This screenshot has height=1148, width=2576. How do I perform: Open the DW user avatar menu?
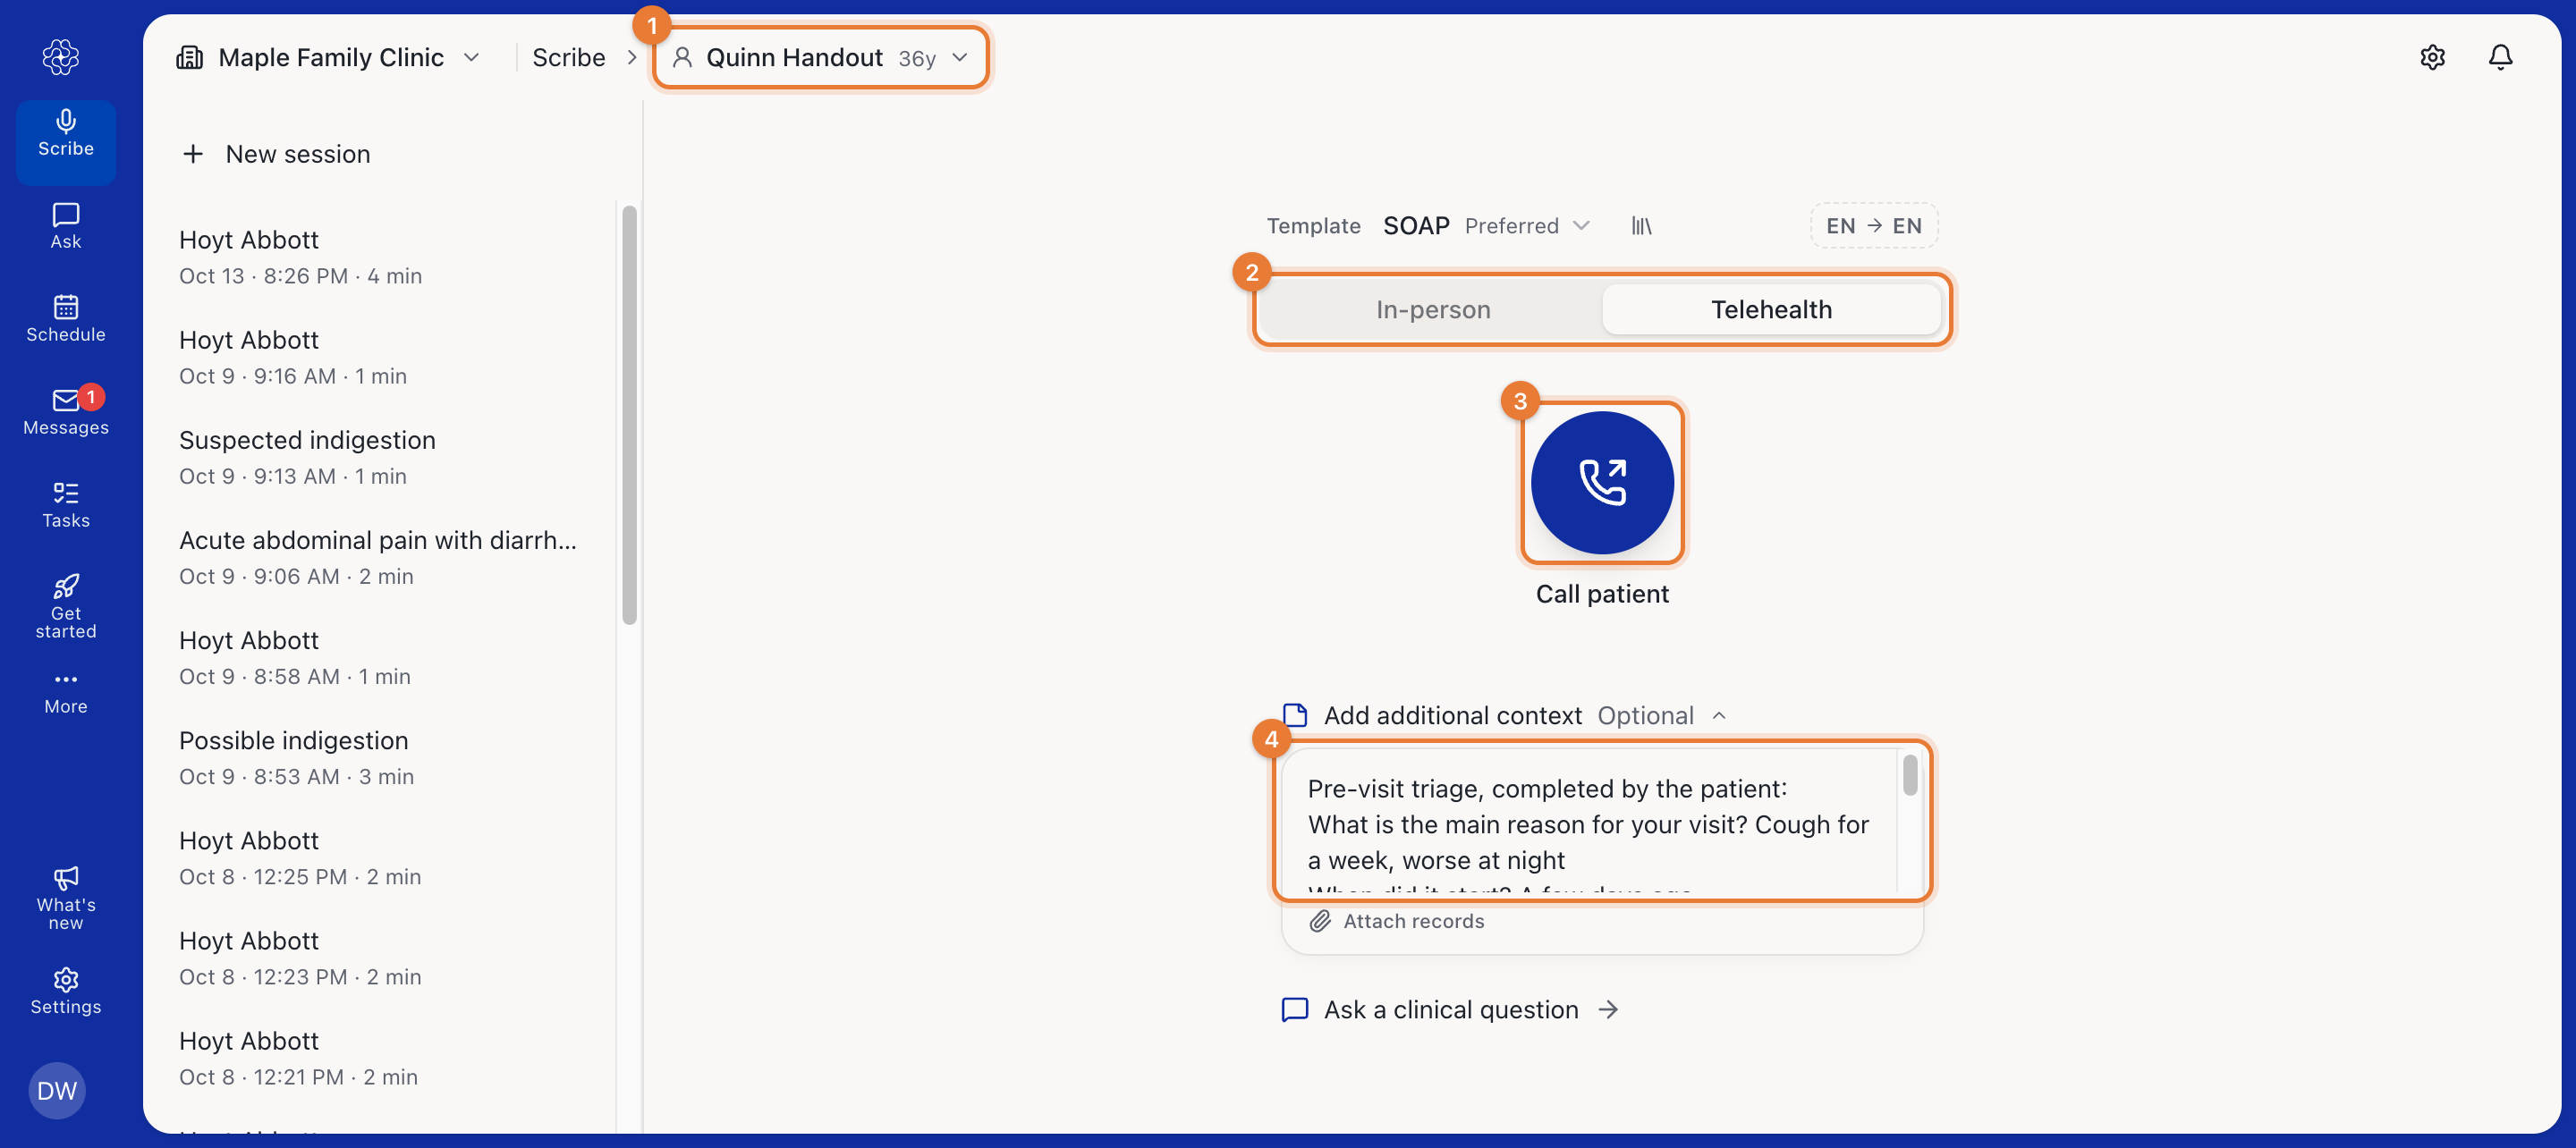tap(57, 1090)
